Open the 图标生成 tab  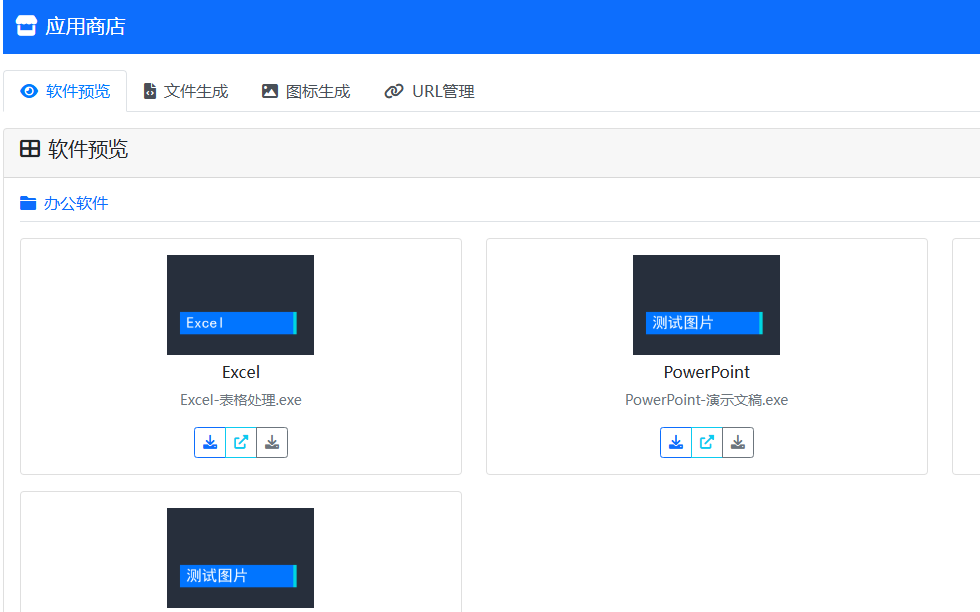coord(306,91)
